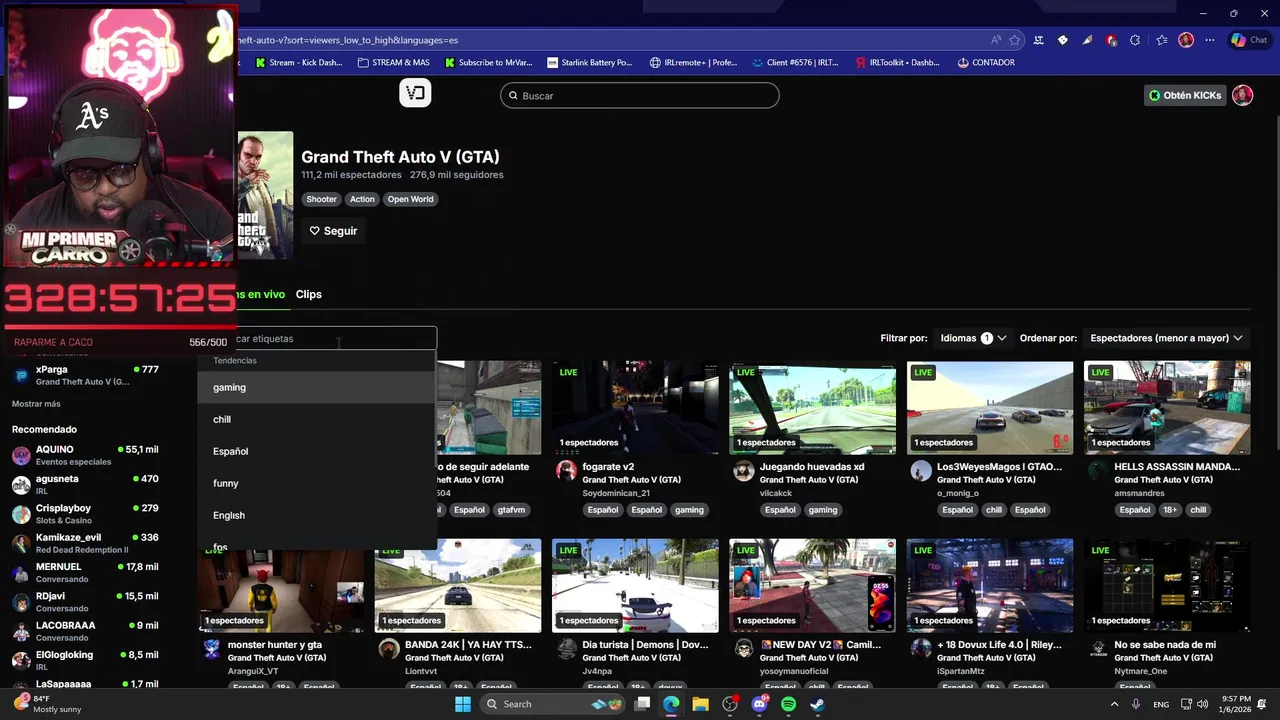Open agusneta in the recommended channels
1280x720 pixels.
coord(85,485)
